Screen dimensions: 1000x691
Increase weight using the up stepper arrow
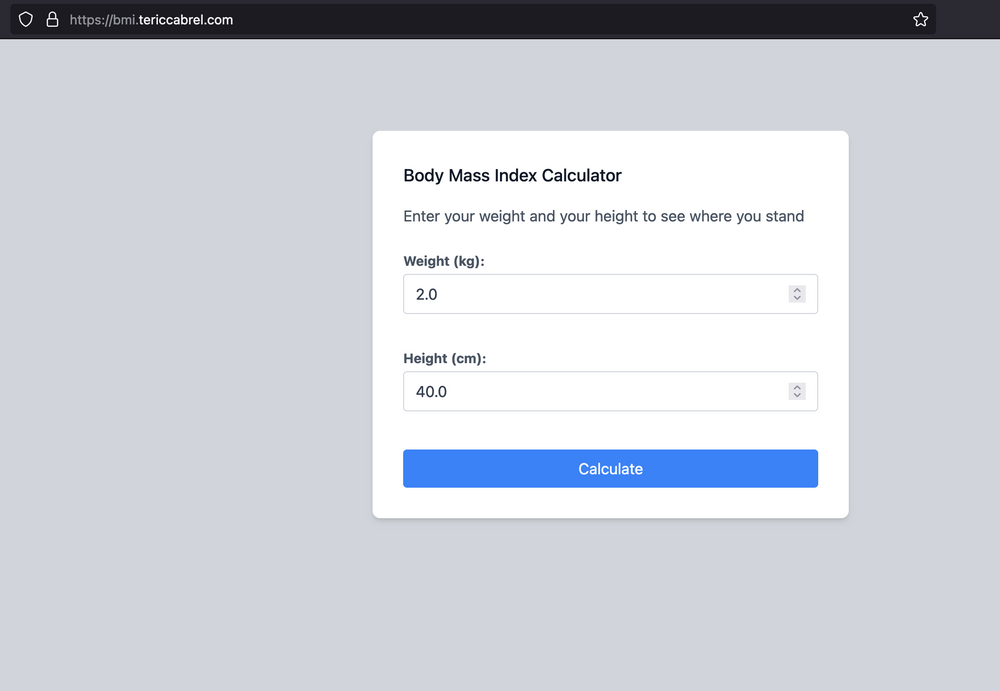pos(797,290)
